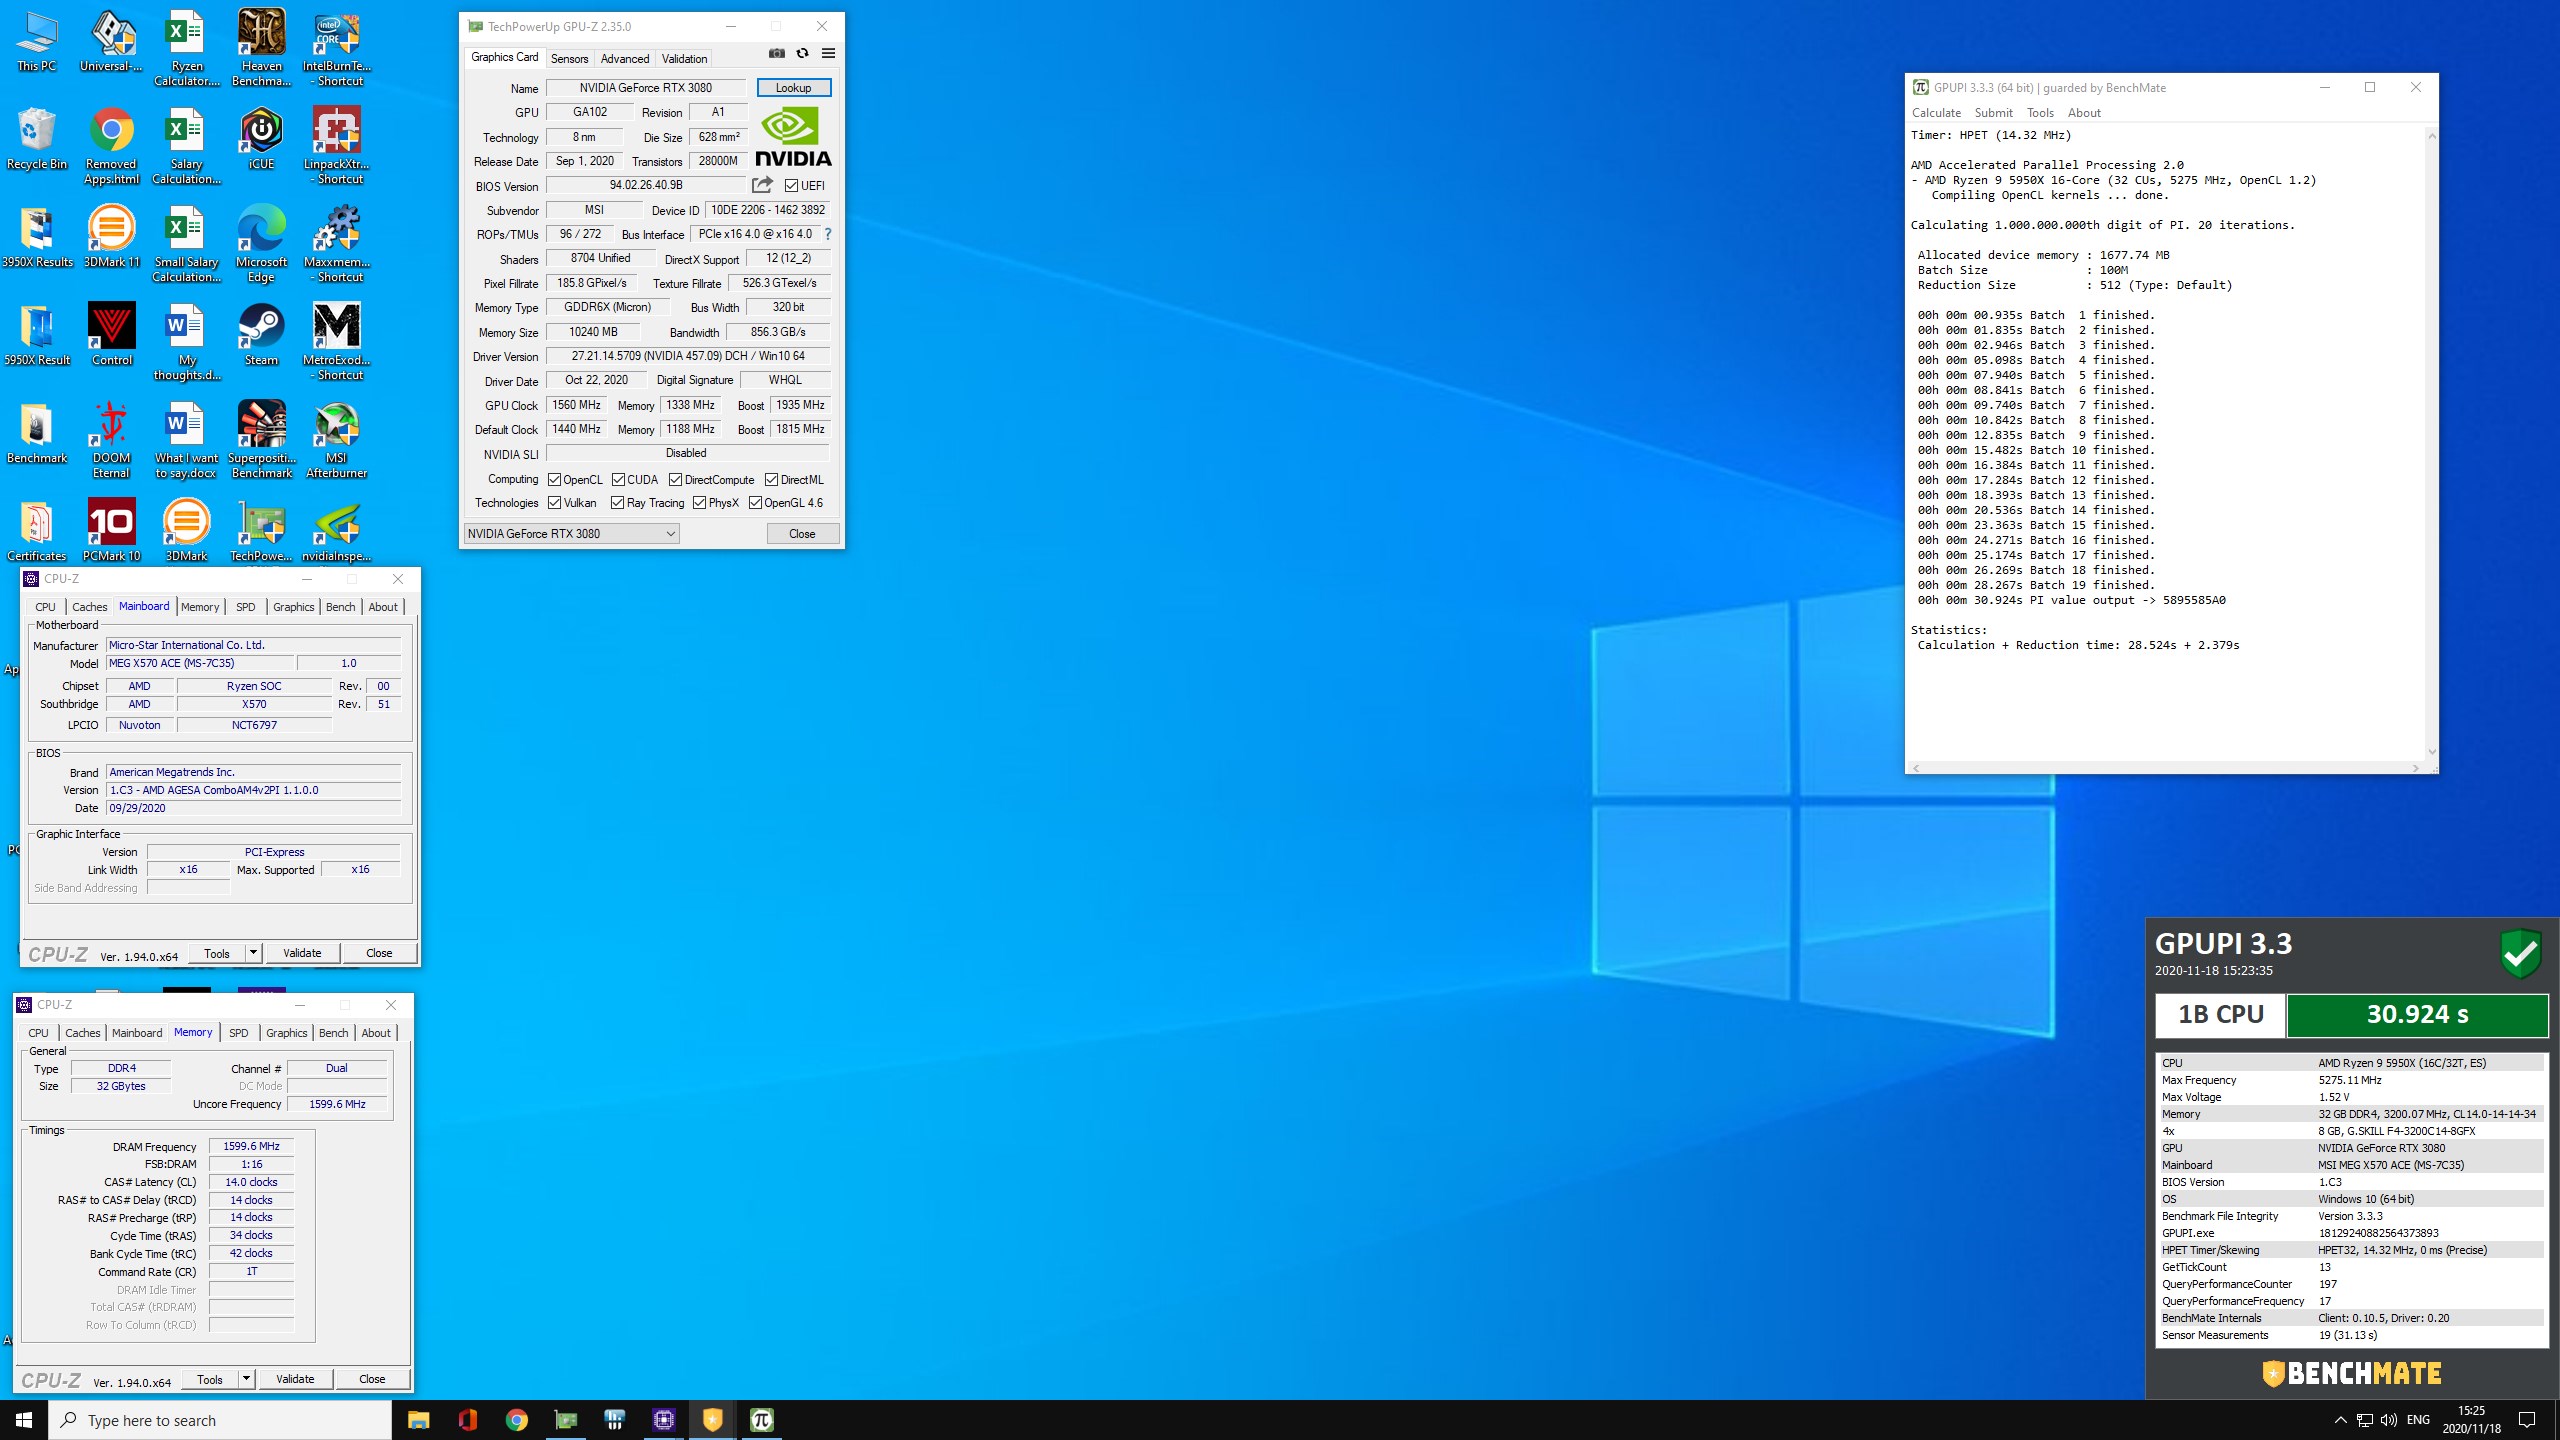This screenshot has width=2560, height=1440.
Task: Click the ENG language indicator
Action: pyautogui.click(x=2418, y=1420)
